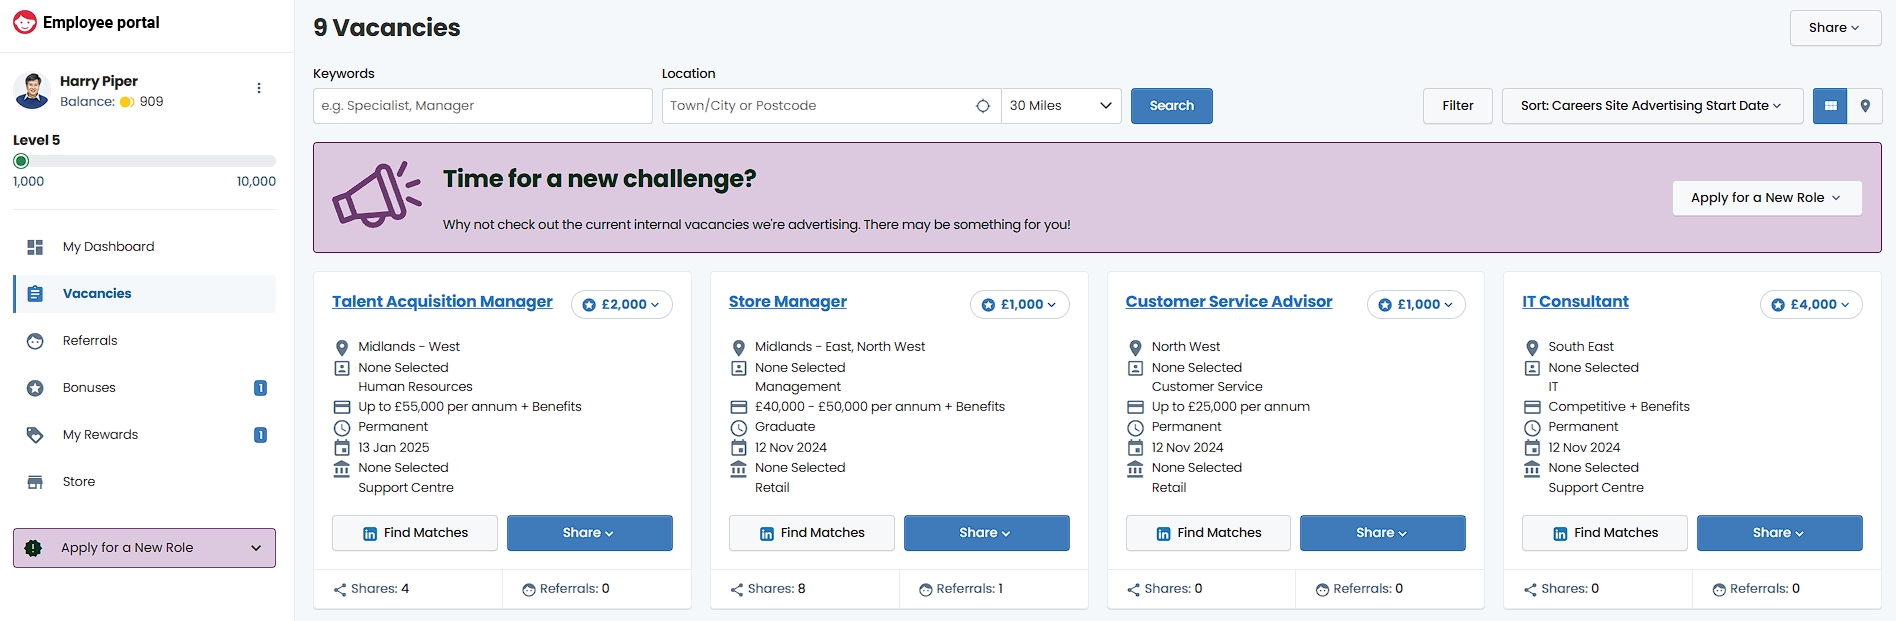The image size is (1896, 621).
Task: Open the Bonuses section
Action: point(145,388)
